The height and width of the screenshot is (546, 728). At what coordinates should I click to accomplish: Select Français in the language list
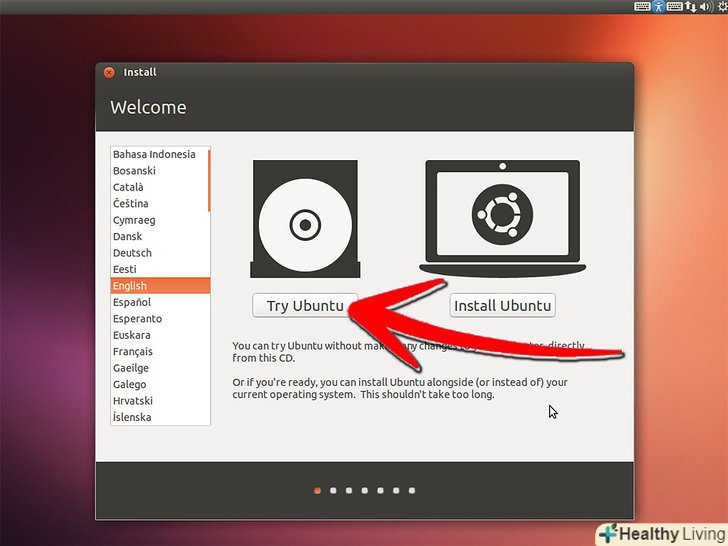[x=160, y=351]
